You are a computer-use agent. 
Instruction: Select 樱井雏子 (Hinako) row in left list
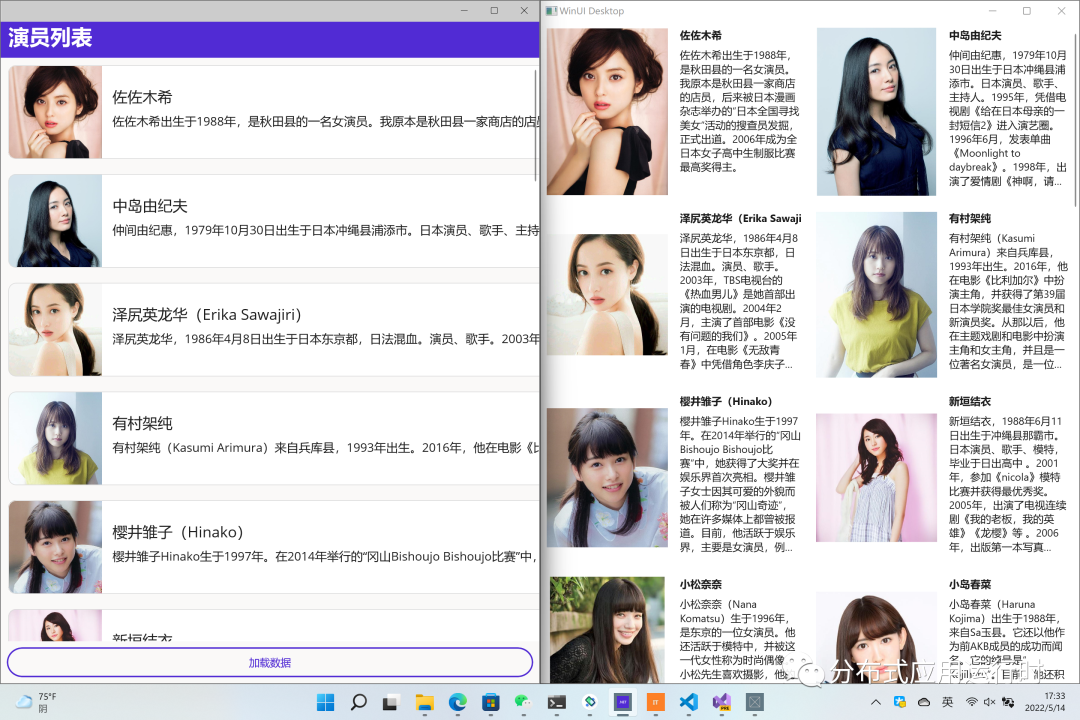(x=273, y=547)
